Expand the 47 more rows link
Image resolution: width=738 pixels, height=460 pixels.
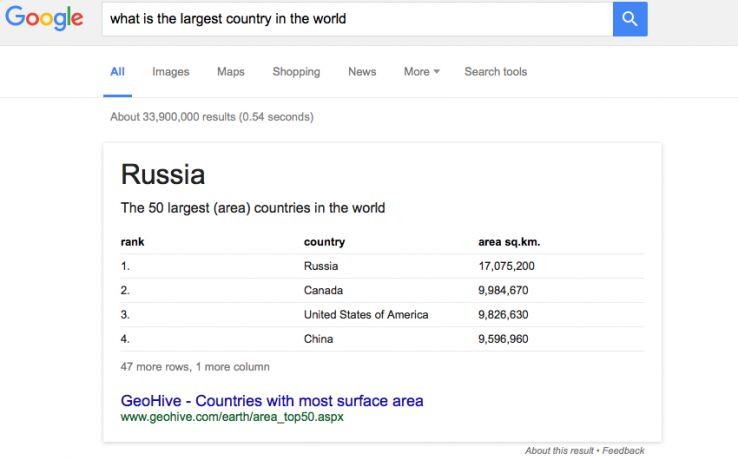tap(195, 367)
